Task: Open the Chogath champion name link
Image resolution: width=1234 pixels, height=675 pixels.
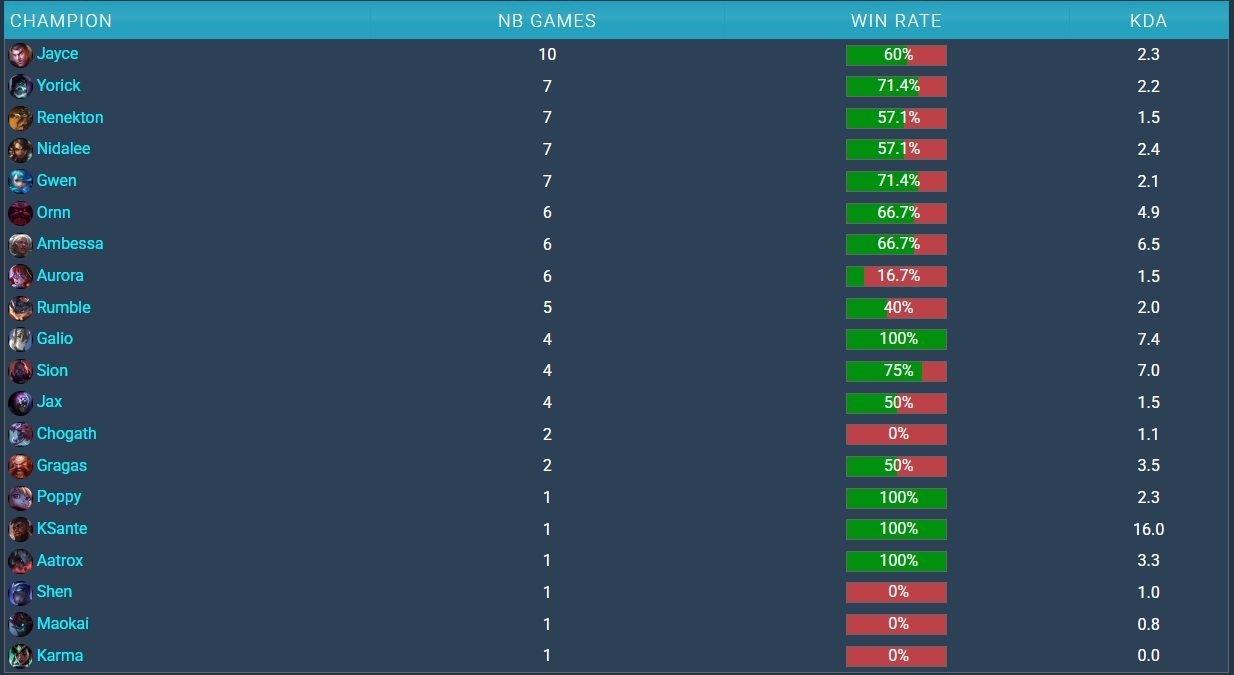Action: click(x=66, y=434)
